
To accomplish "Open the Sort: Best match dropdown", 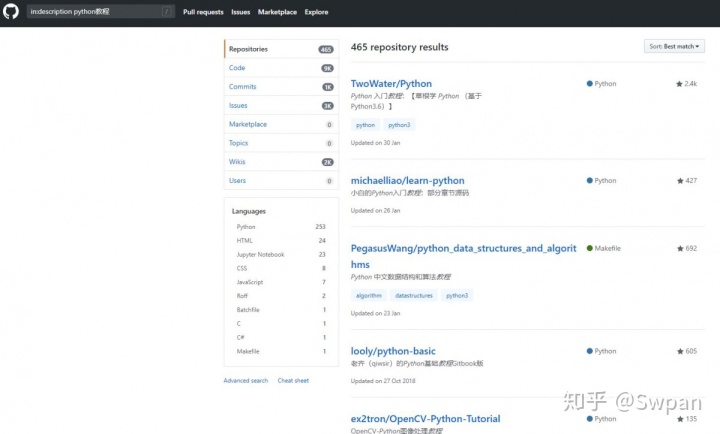I will (x=674, y=46).
